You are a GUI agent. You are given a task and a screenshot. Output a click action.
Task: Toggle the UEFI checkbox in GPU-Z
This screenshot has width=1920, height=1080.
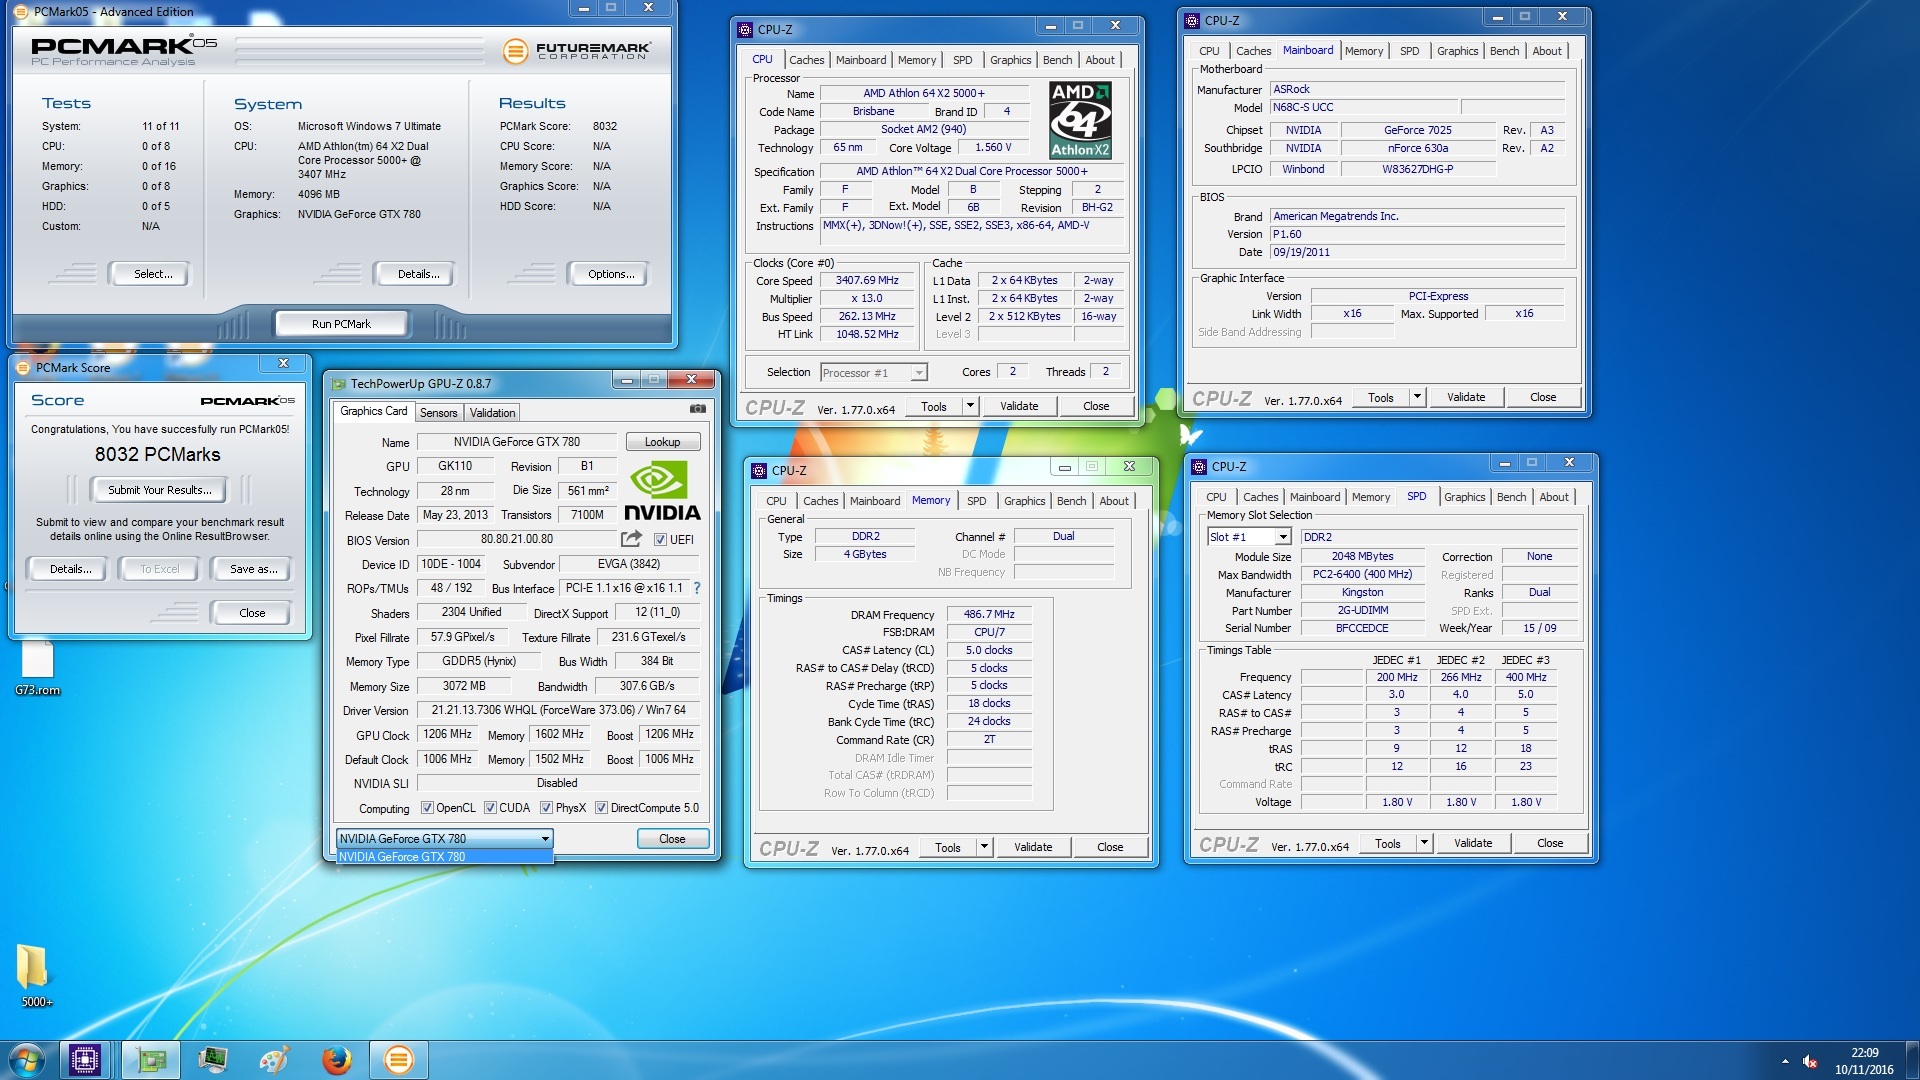point(660,540)
